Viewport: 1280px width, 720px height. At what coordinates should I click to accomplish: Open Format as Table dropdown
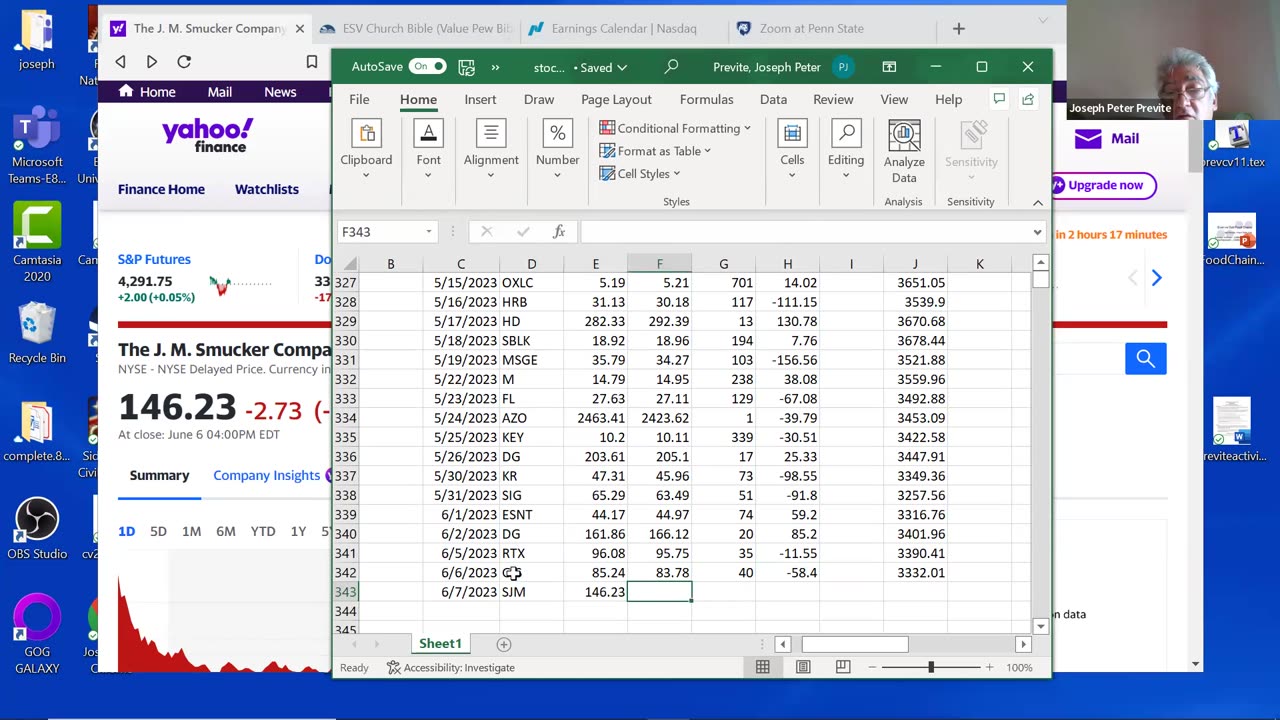click(655, 151)
